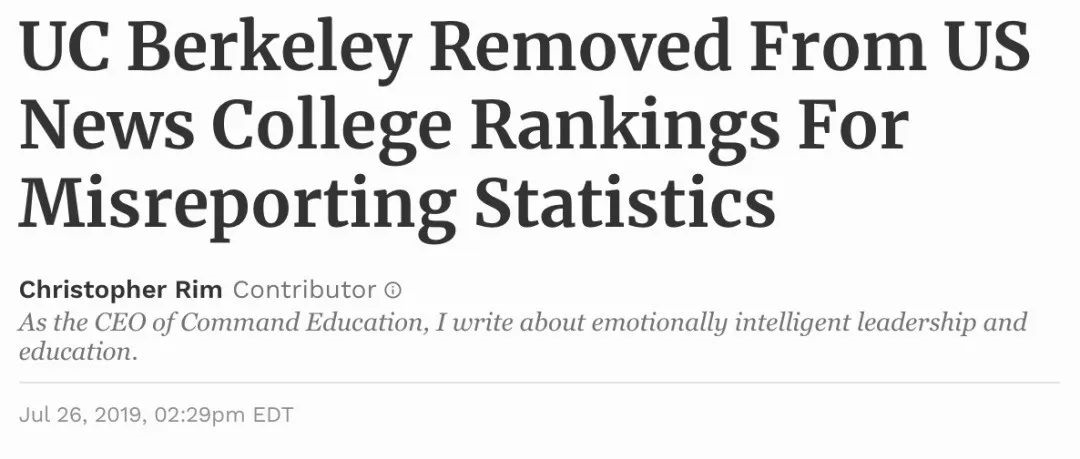The width and height of the screenshot is (1080, 459).
Task: Click the word "Misreporting" in the headline
Action: point(235,202)
